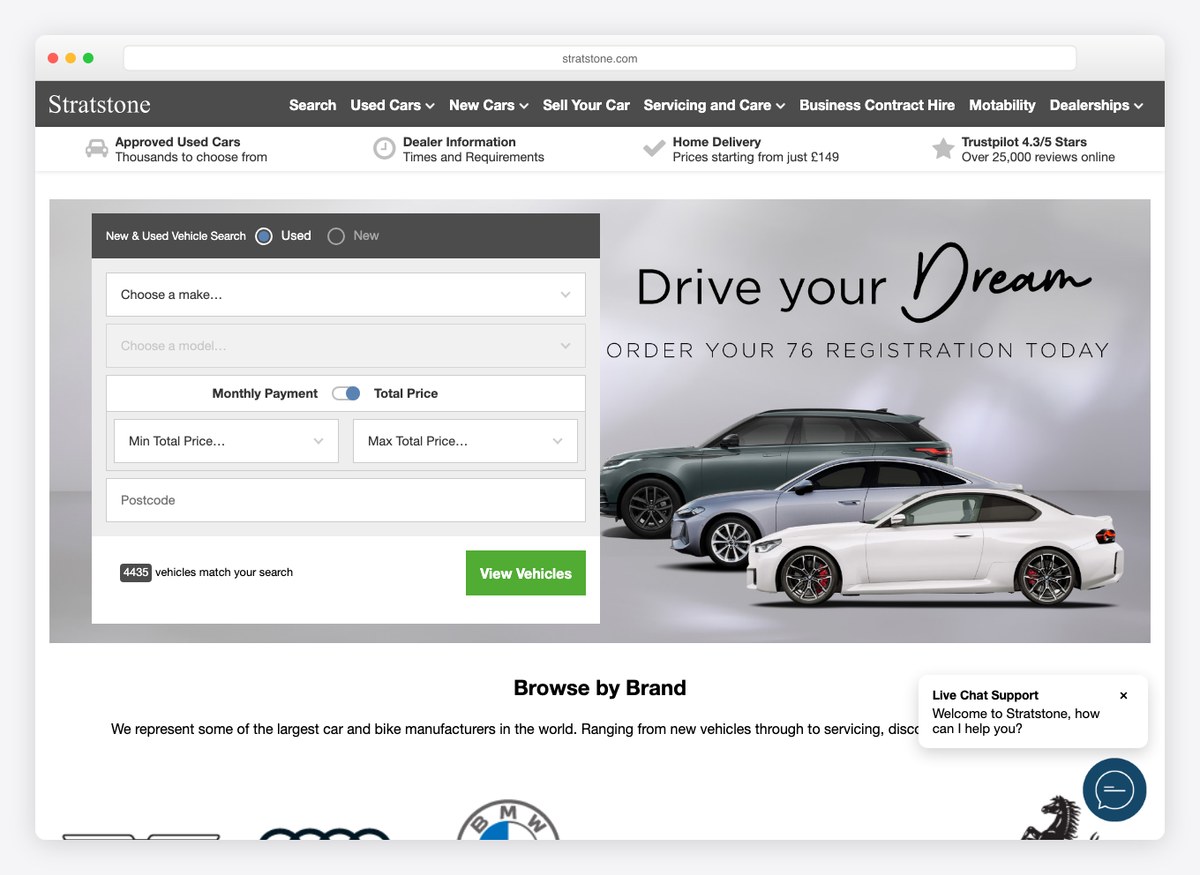Open the Min Total Price dropdown

[x=226, y=441]
